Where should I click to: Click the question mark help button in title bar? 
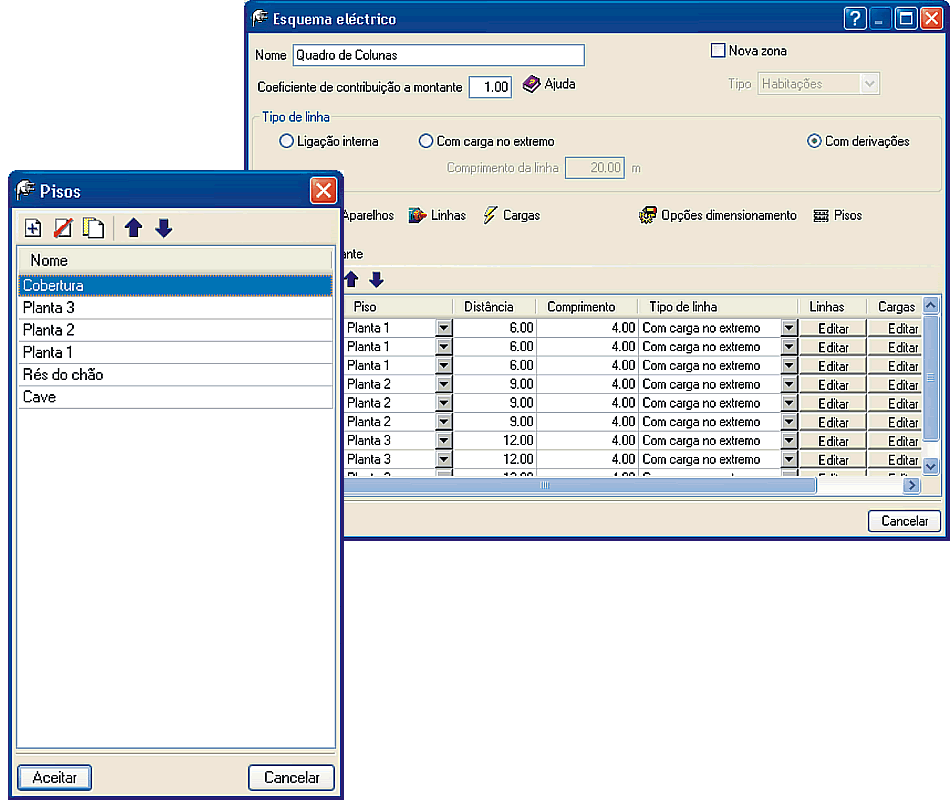click(854, 19)
